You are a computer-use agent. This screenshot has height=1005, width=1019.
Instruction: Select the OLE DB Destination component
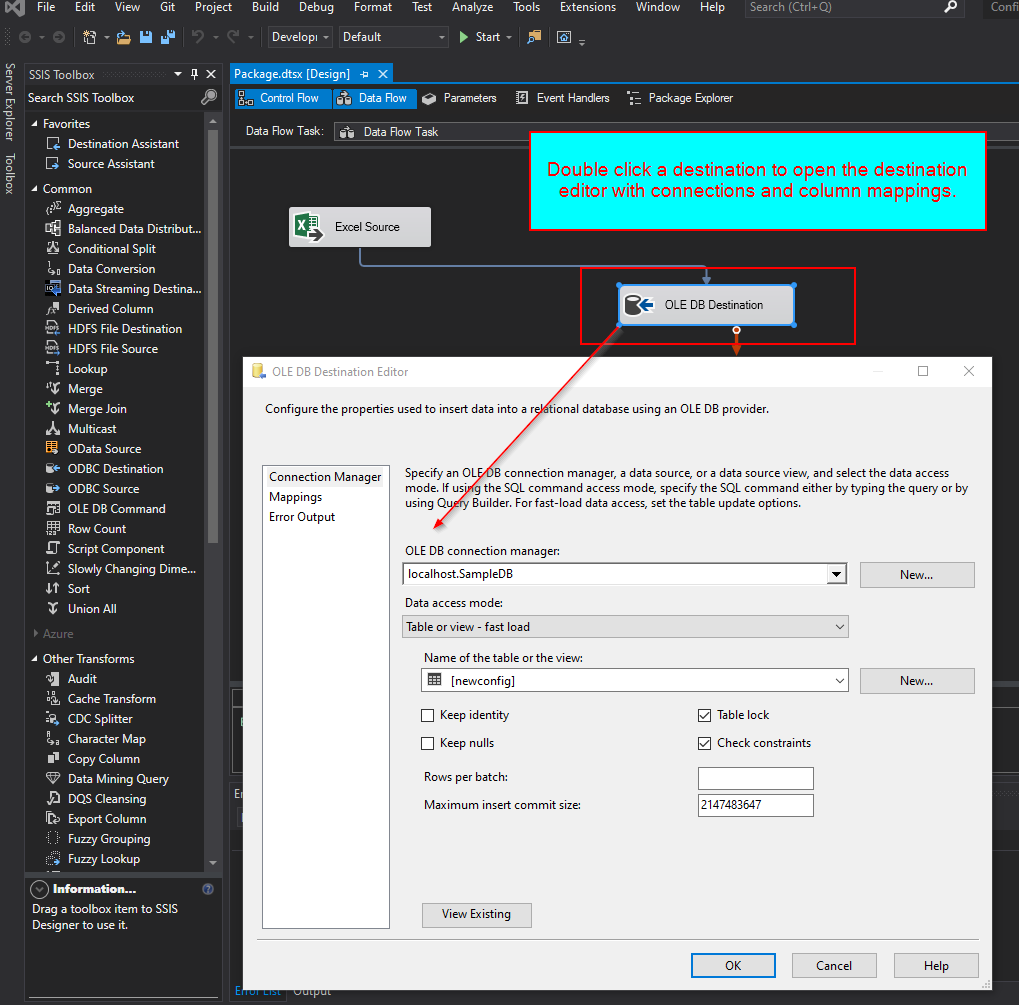click(706, 305)
